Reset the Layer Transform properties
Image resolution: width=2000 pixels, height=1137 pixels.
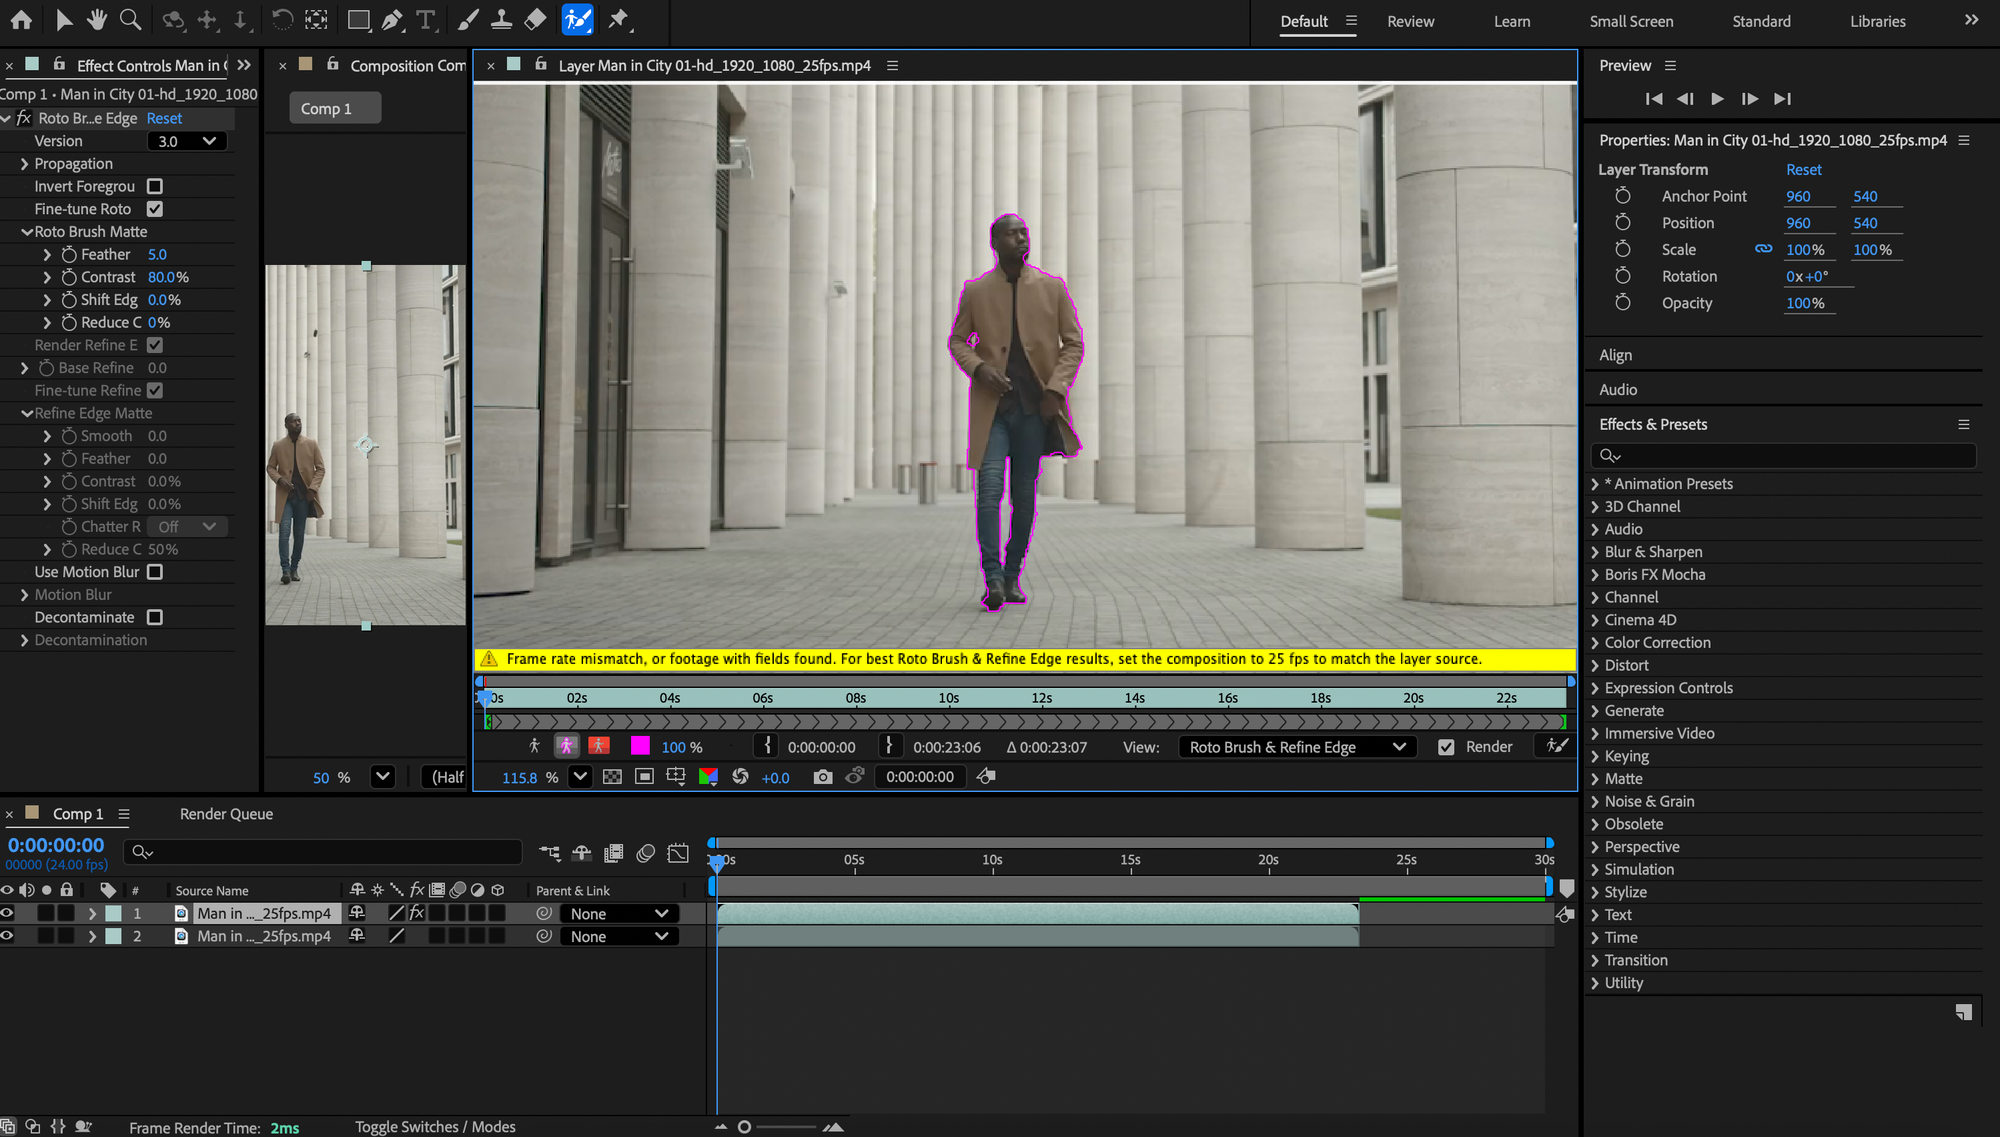tap(1803, 170)
